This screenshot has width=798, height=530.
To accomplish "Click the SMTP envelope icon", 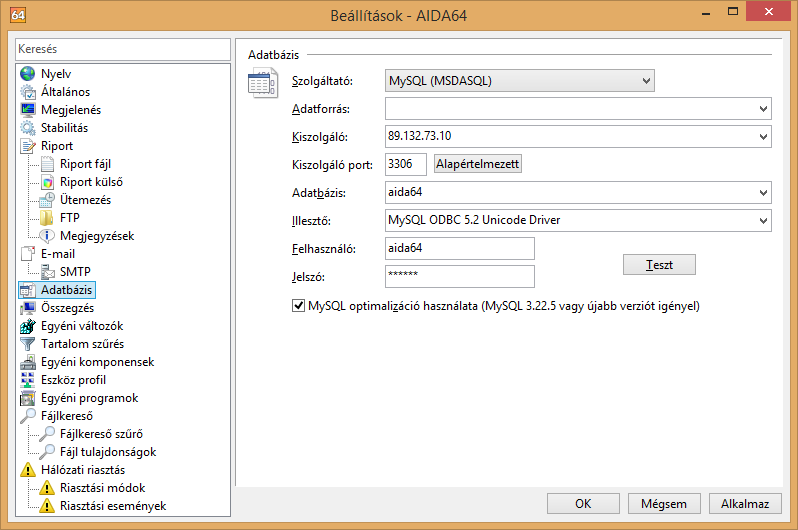I will click(47, 272).
